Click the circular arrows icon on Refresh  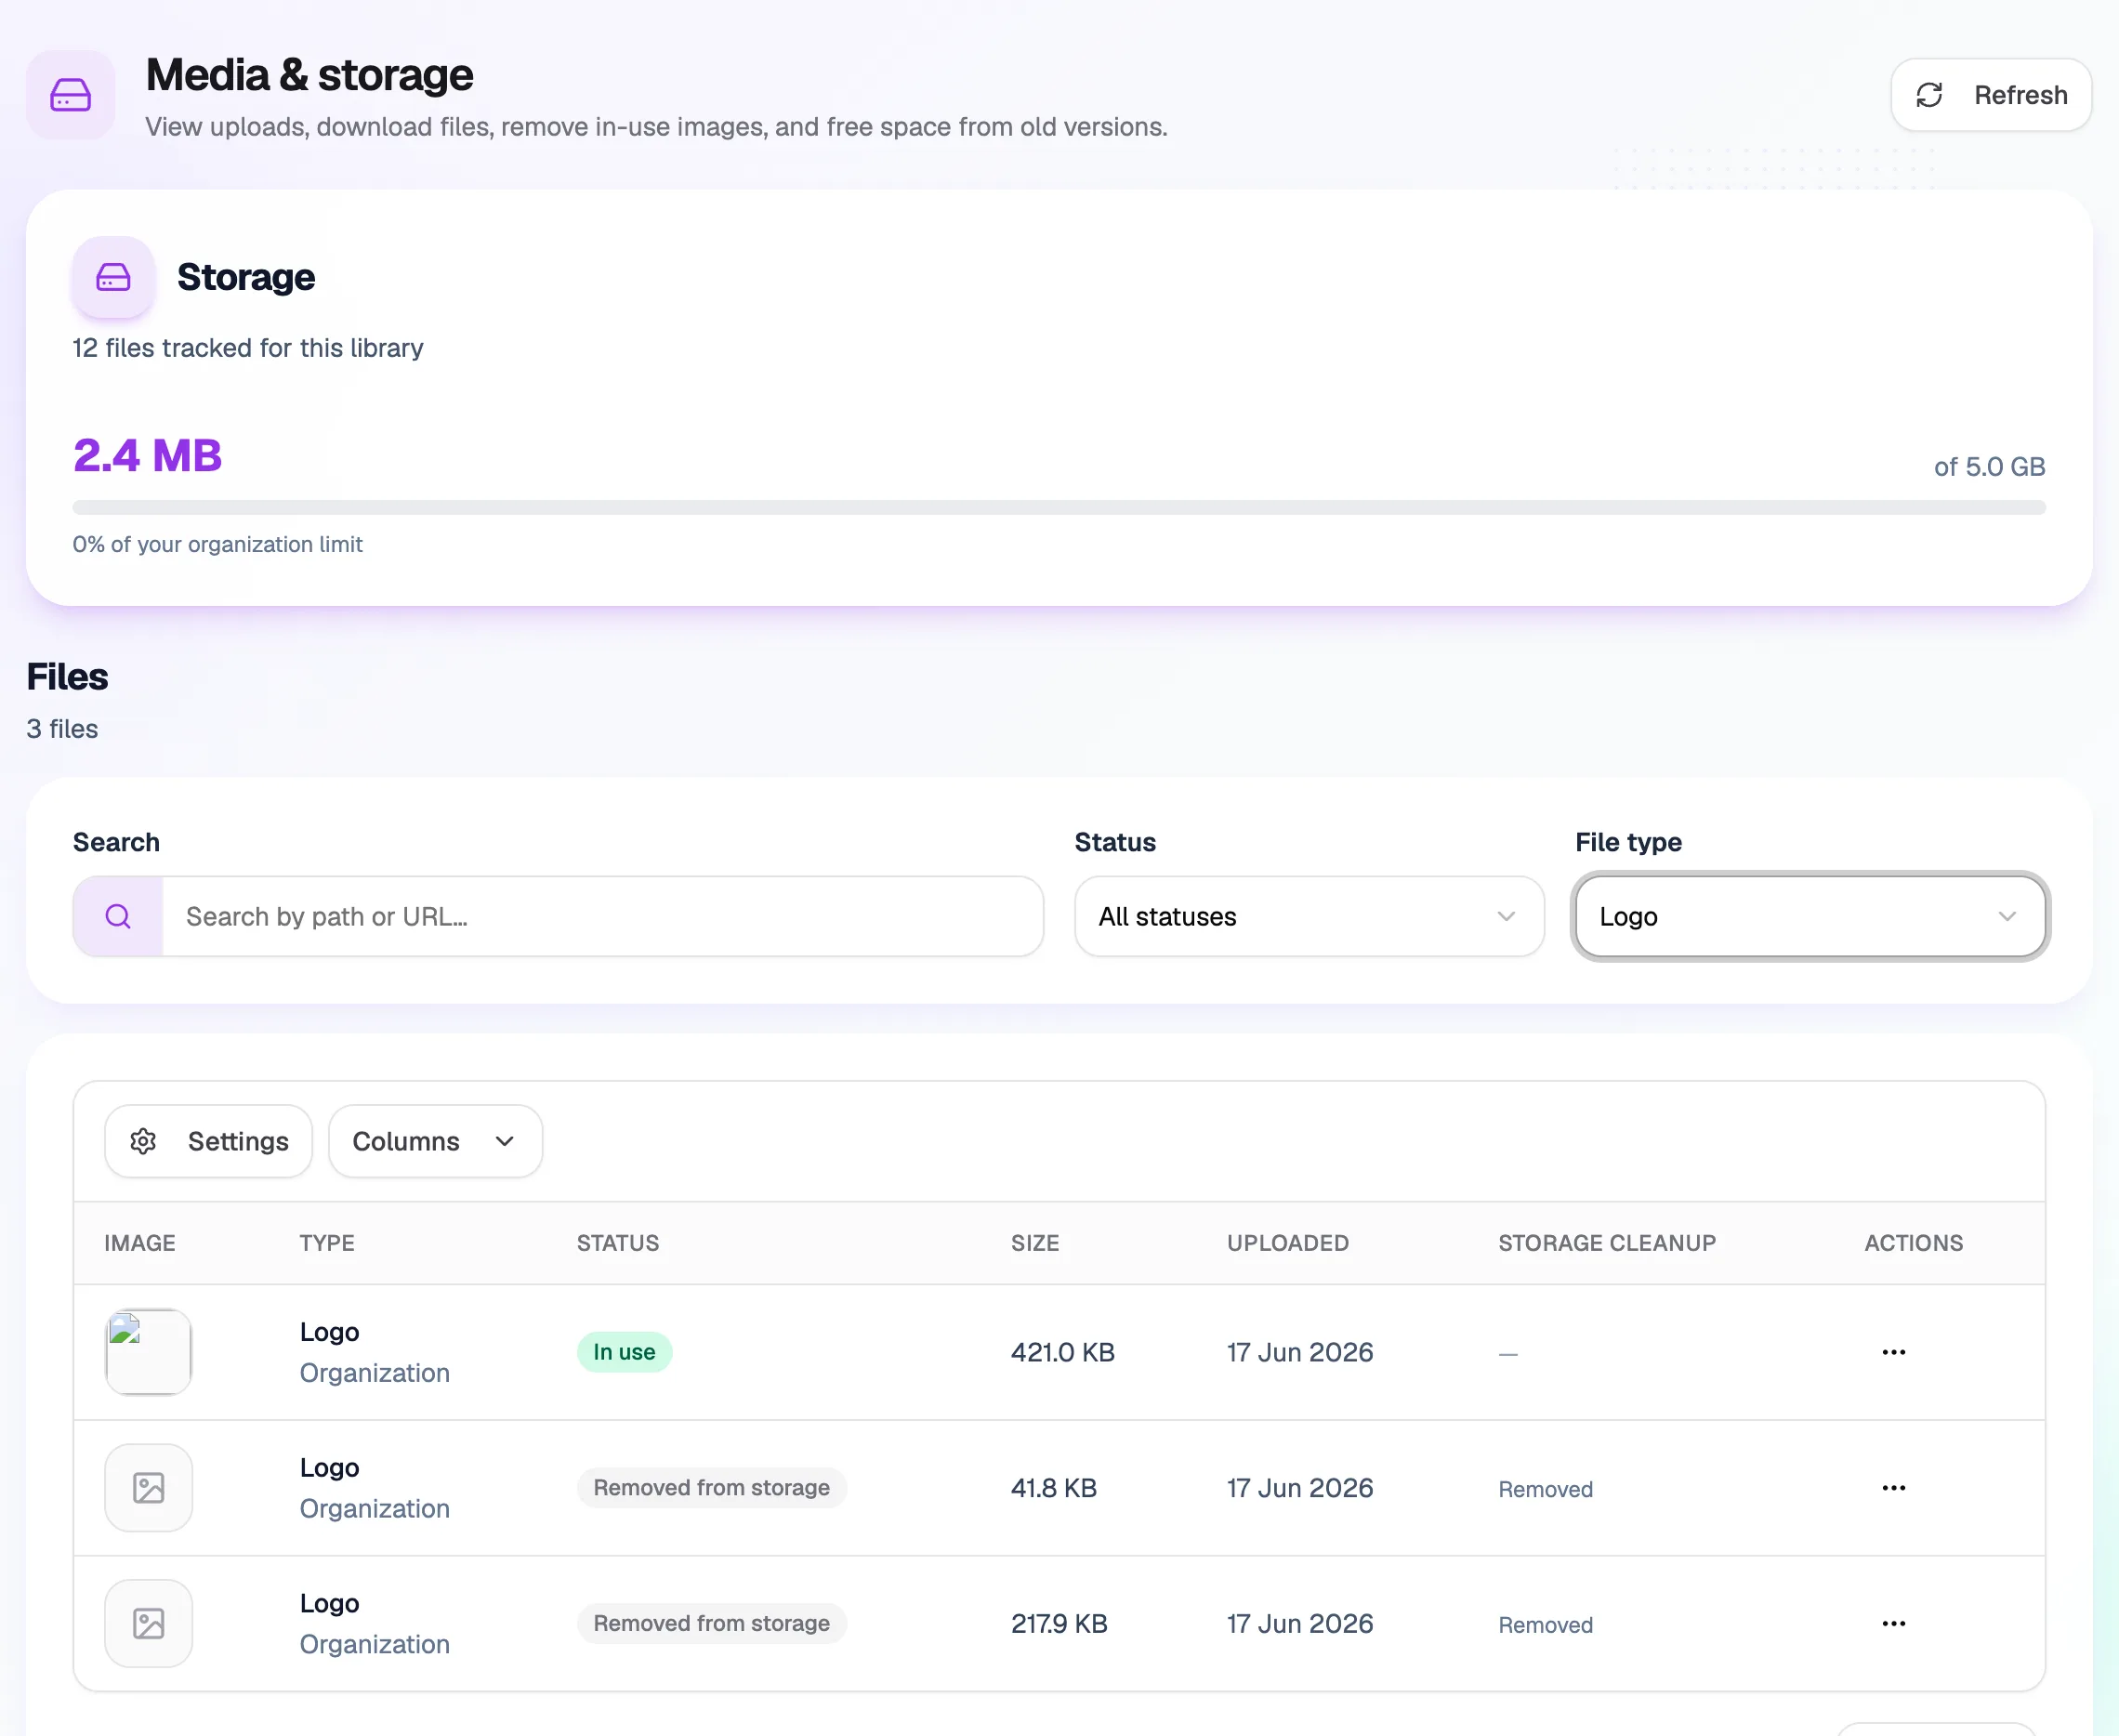coord(1929,95)
